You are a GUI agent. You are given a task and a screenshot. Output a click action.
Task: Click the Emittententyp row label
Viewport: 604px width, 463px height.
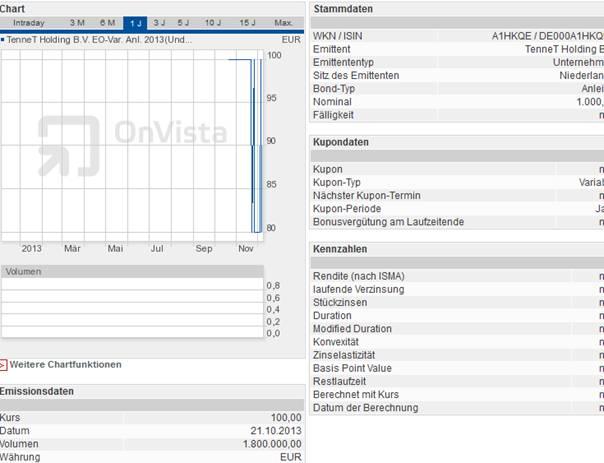pyautogui.click(x=343, y=62)
